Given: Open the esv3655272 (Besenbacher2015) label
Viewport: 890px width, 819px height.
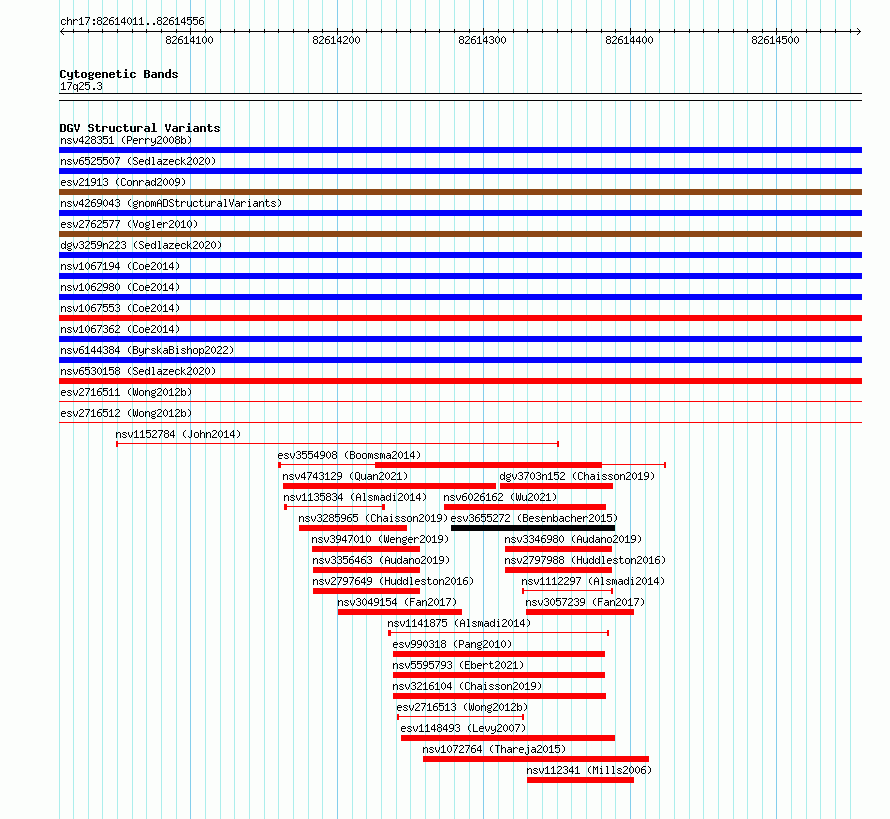Looking at the screenshot, I should click(534, 518).
